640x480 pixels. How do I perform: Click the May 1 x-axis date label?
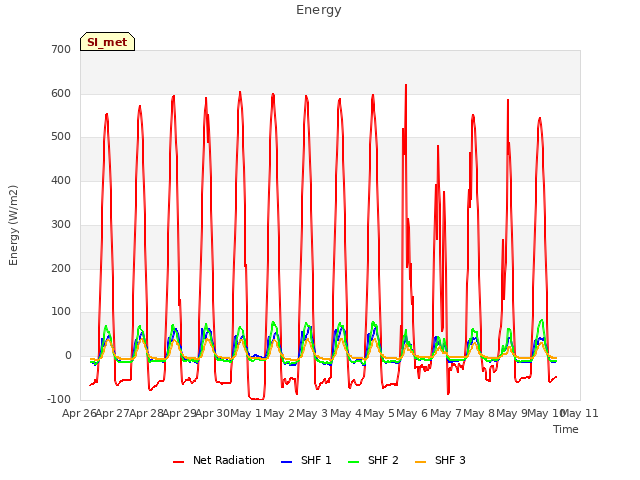click(246, 413)
